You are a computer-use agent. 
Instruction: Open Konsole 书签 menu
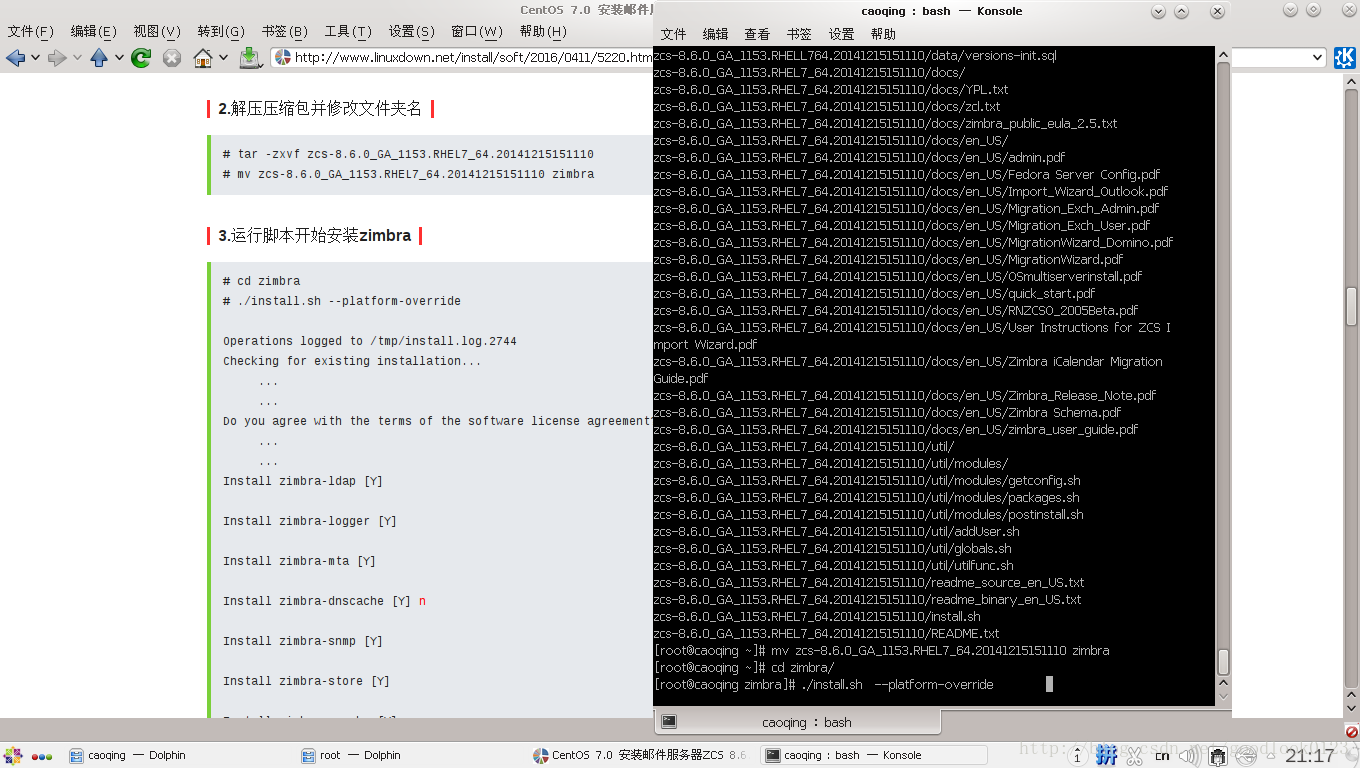(x=799, y=34)
